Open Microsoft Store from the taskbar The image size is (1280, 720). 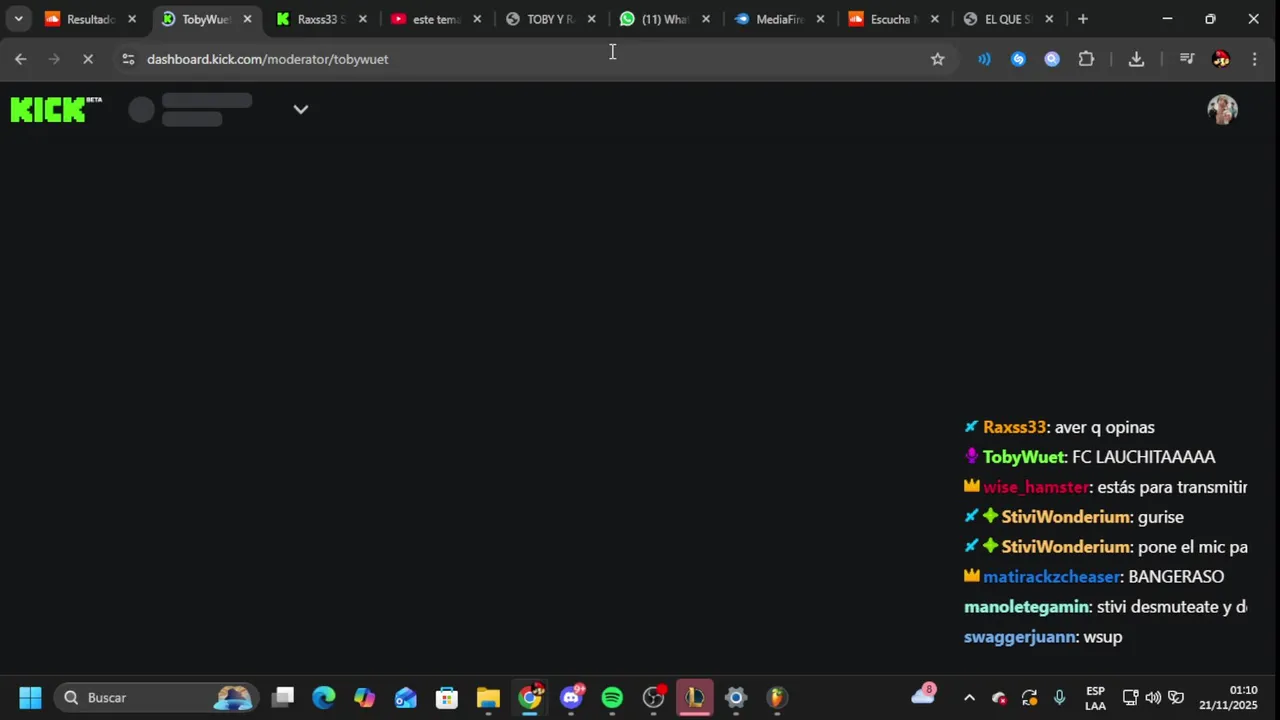tap(447, 697)
